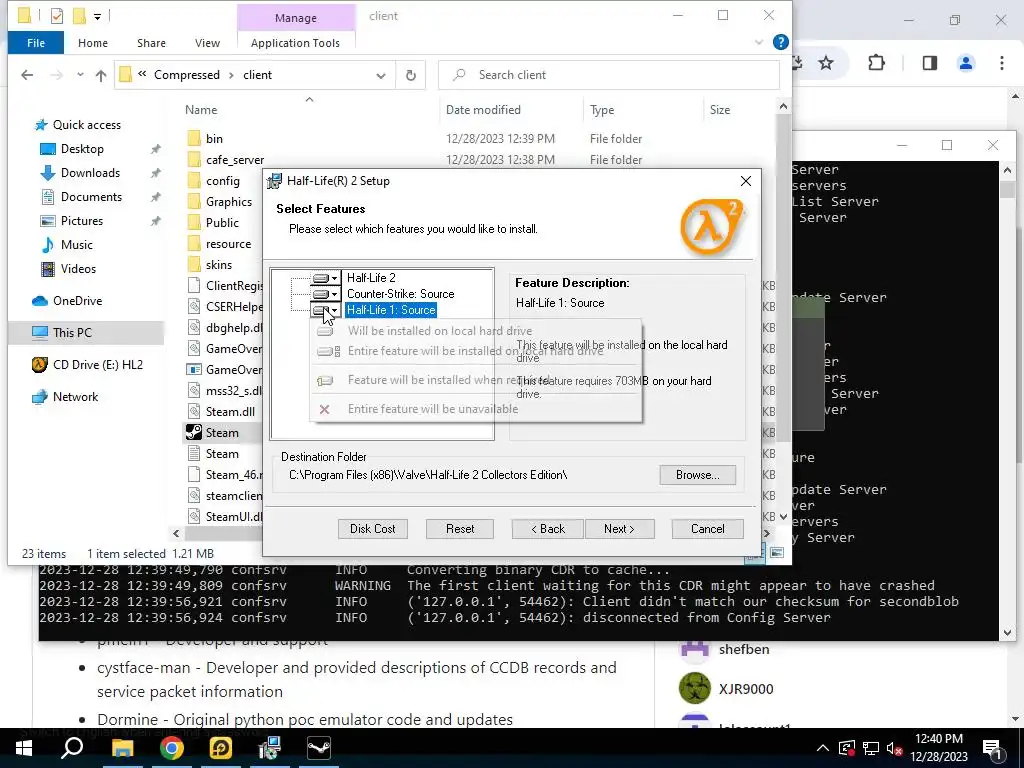This screenshot has height=768, width=1024.
Task: Open Music in navigation pane
Action: (76, 245)
